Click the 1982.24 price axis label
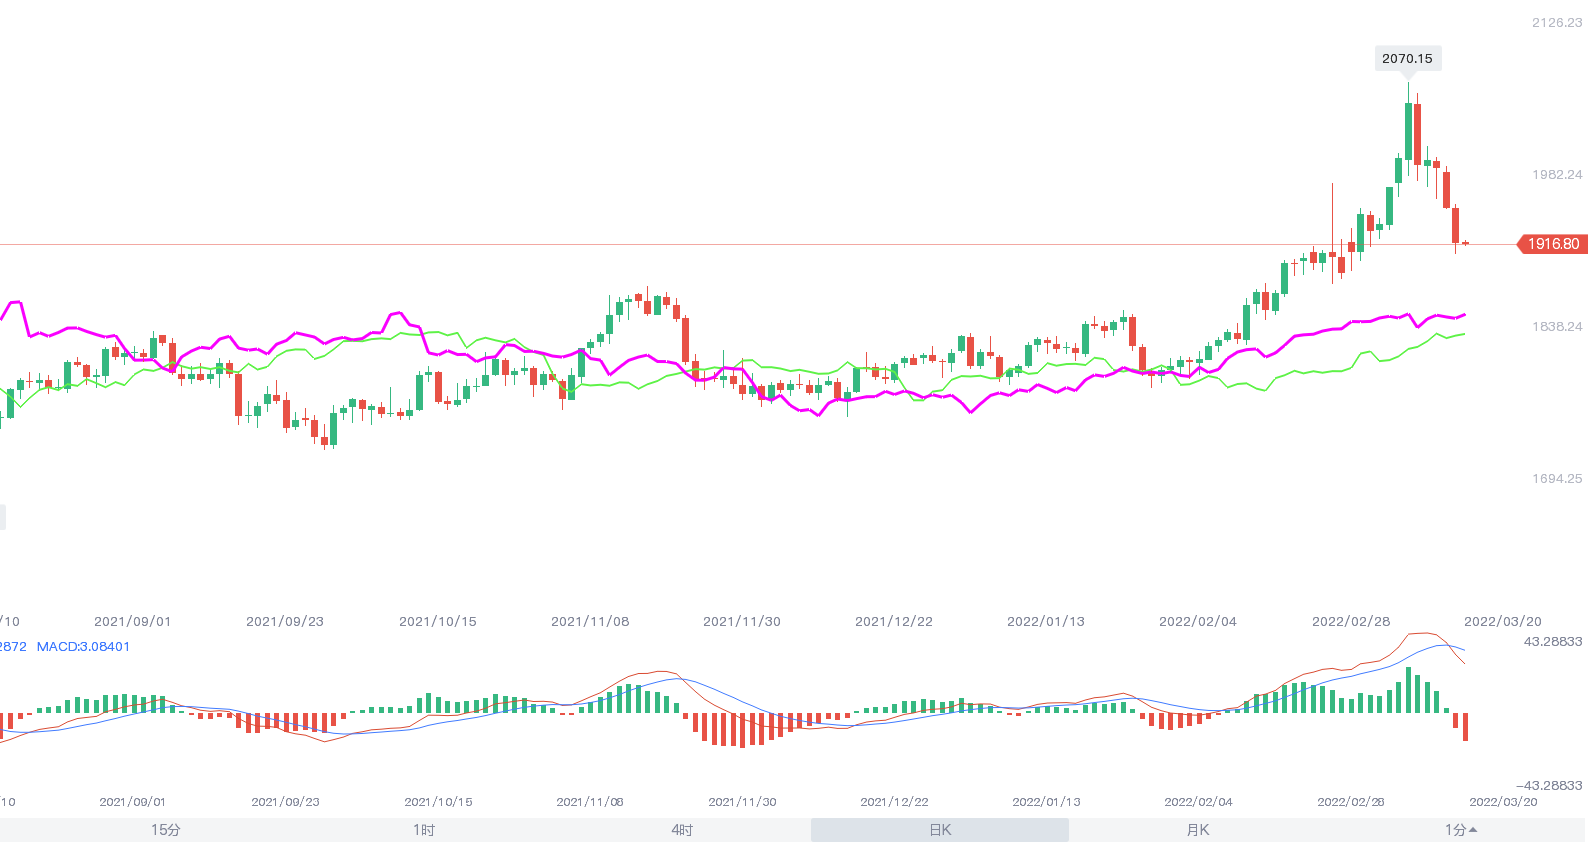 coord(1557,175)
